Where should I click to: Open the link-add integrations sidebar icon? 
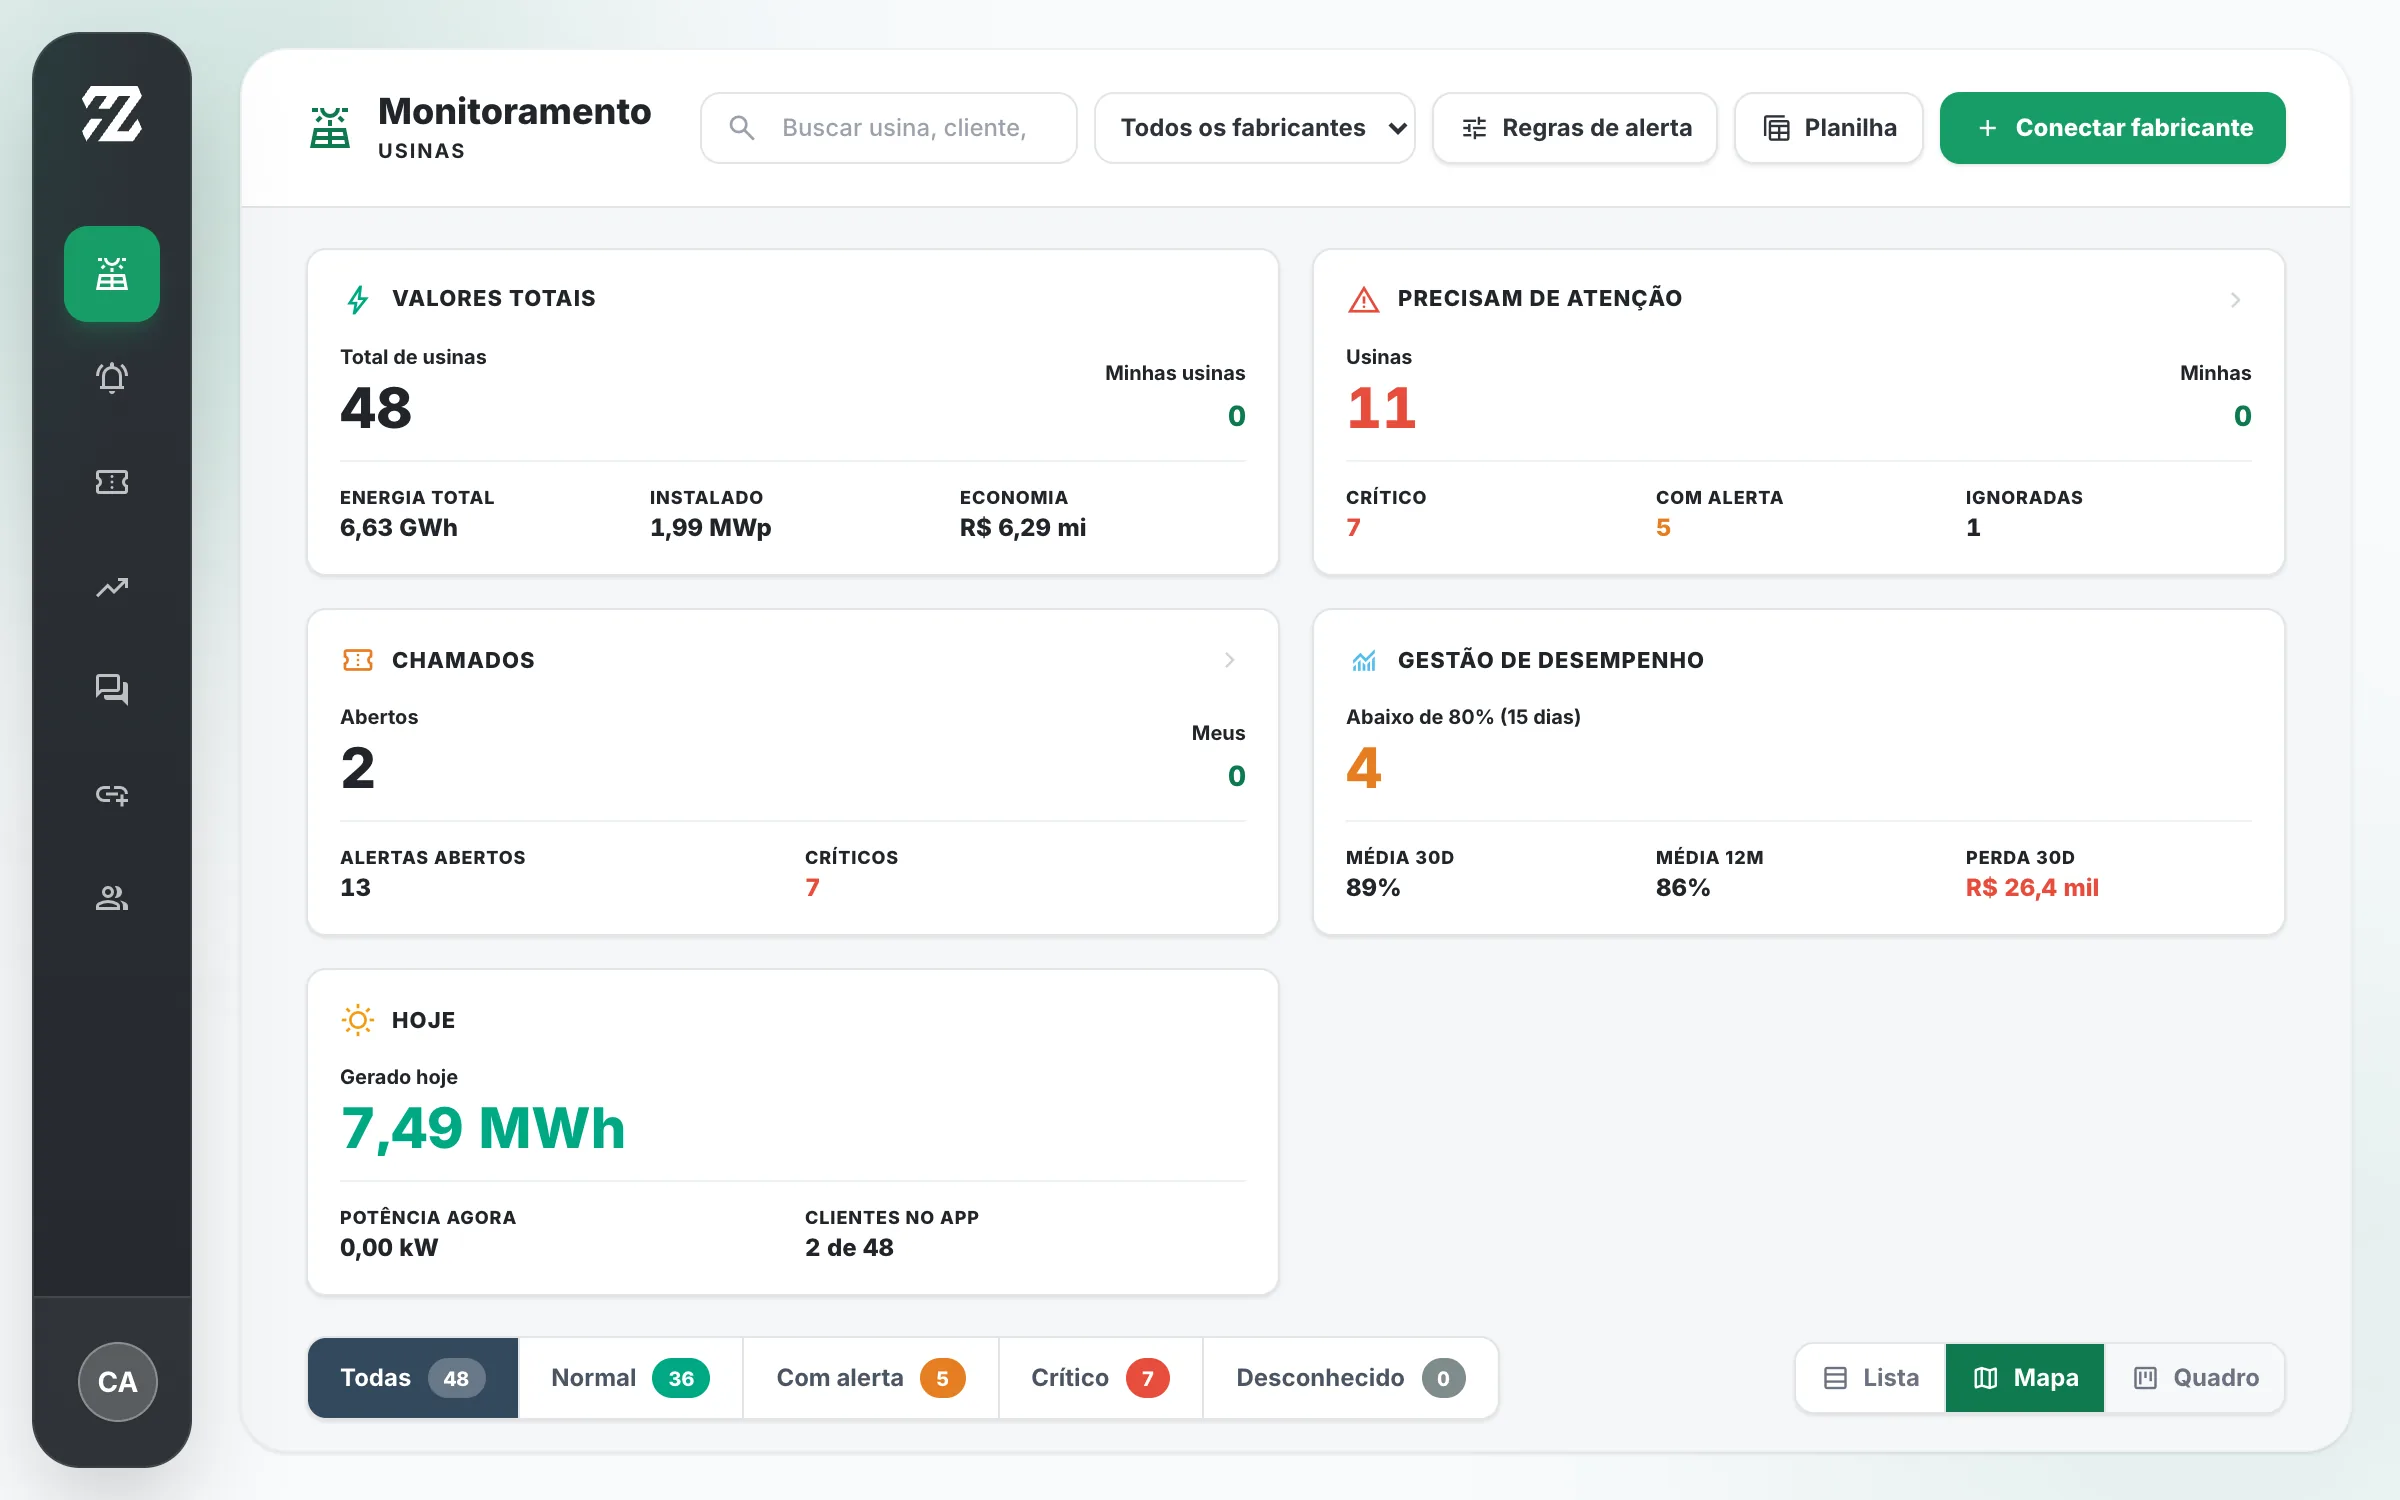pyautogui.click(x=112, y=794)
